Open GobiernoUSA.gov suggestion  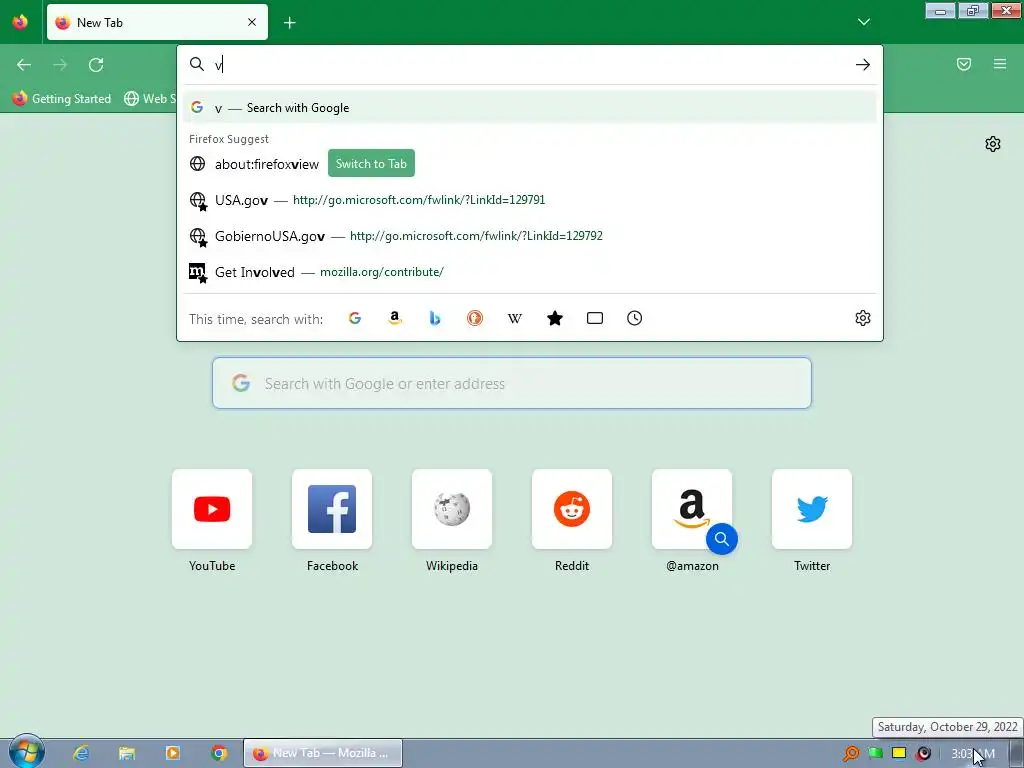click(530, 236)
